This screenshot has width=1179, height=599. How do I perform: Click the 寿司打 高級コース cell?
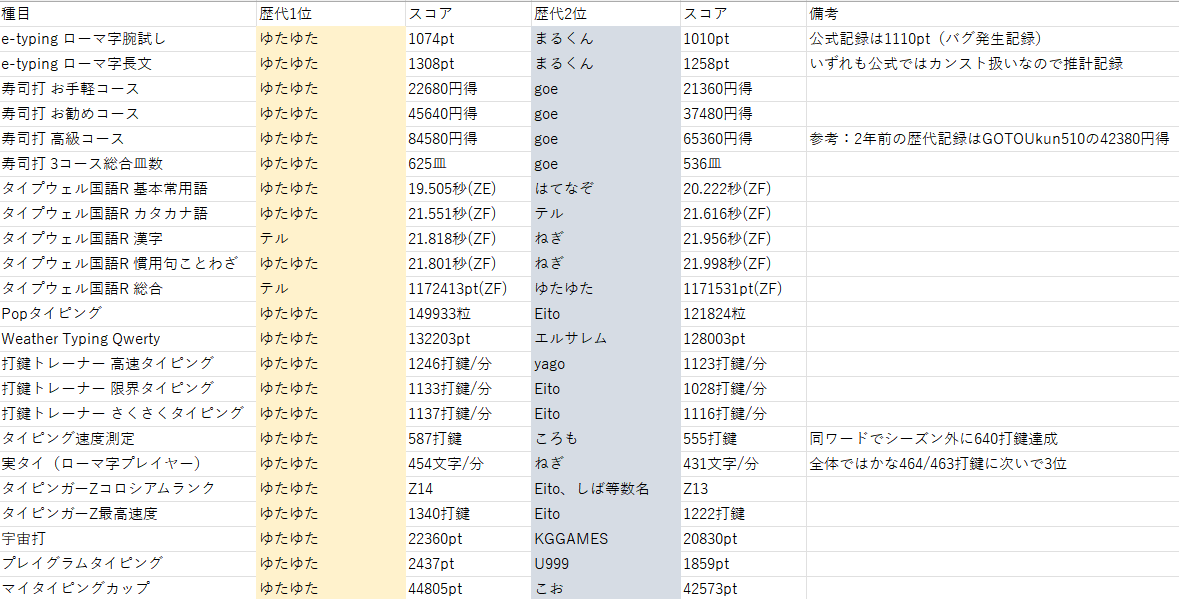pyautogui.click(x=128, y=139)
